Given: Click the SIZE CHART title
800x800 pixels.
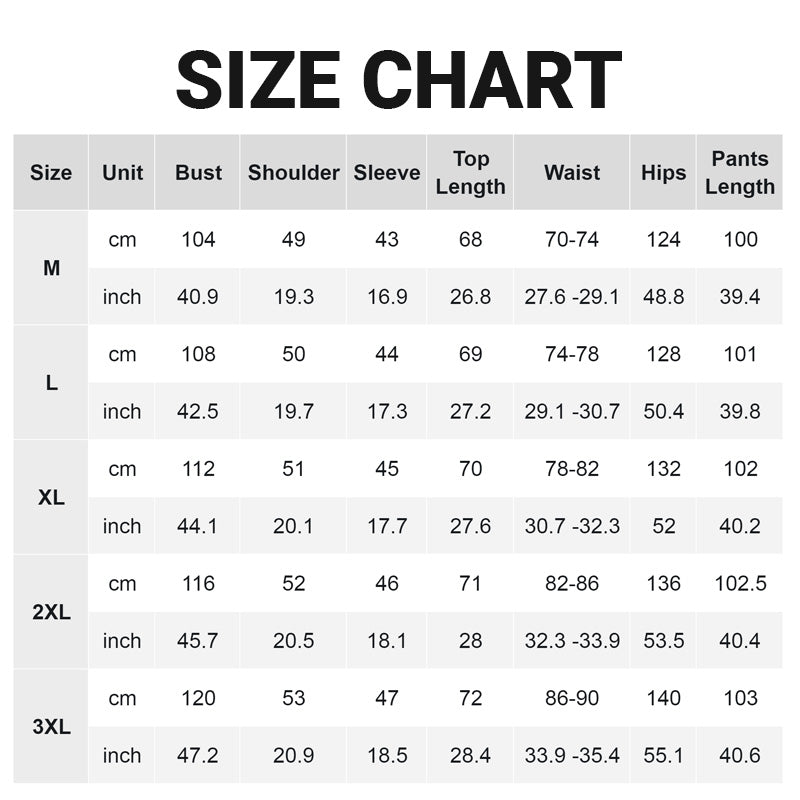Looking at the screenshot, I should pos(399,80).
